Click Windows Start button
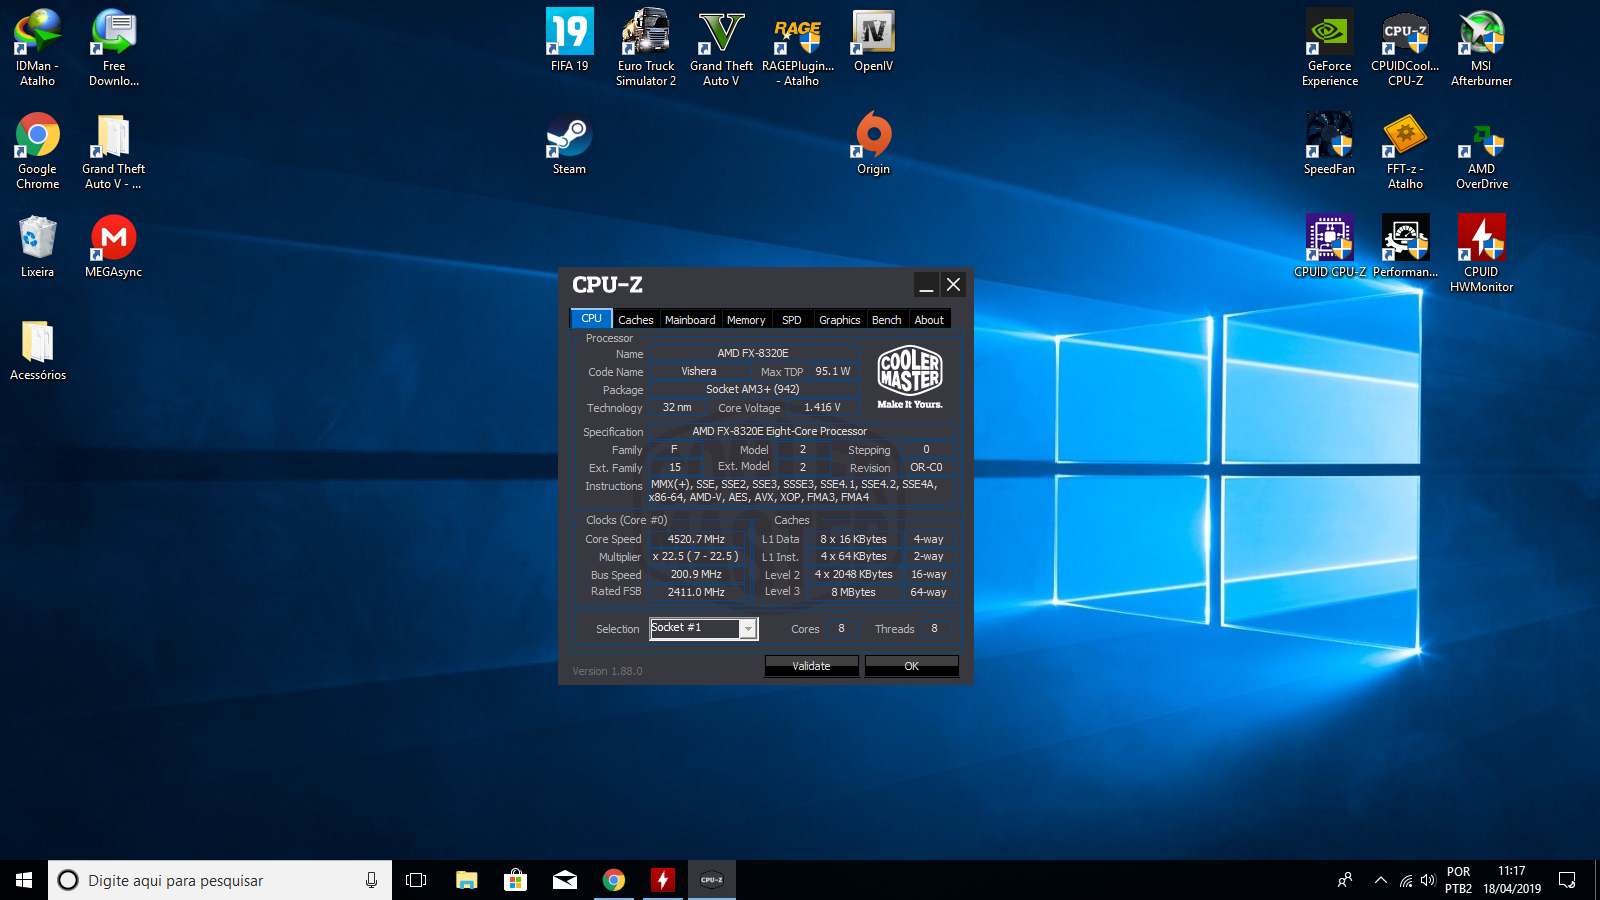The image size is (1600, 900). pyautogui.click(x=24, y=880)
